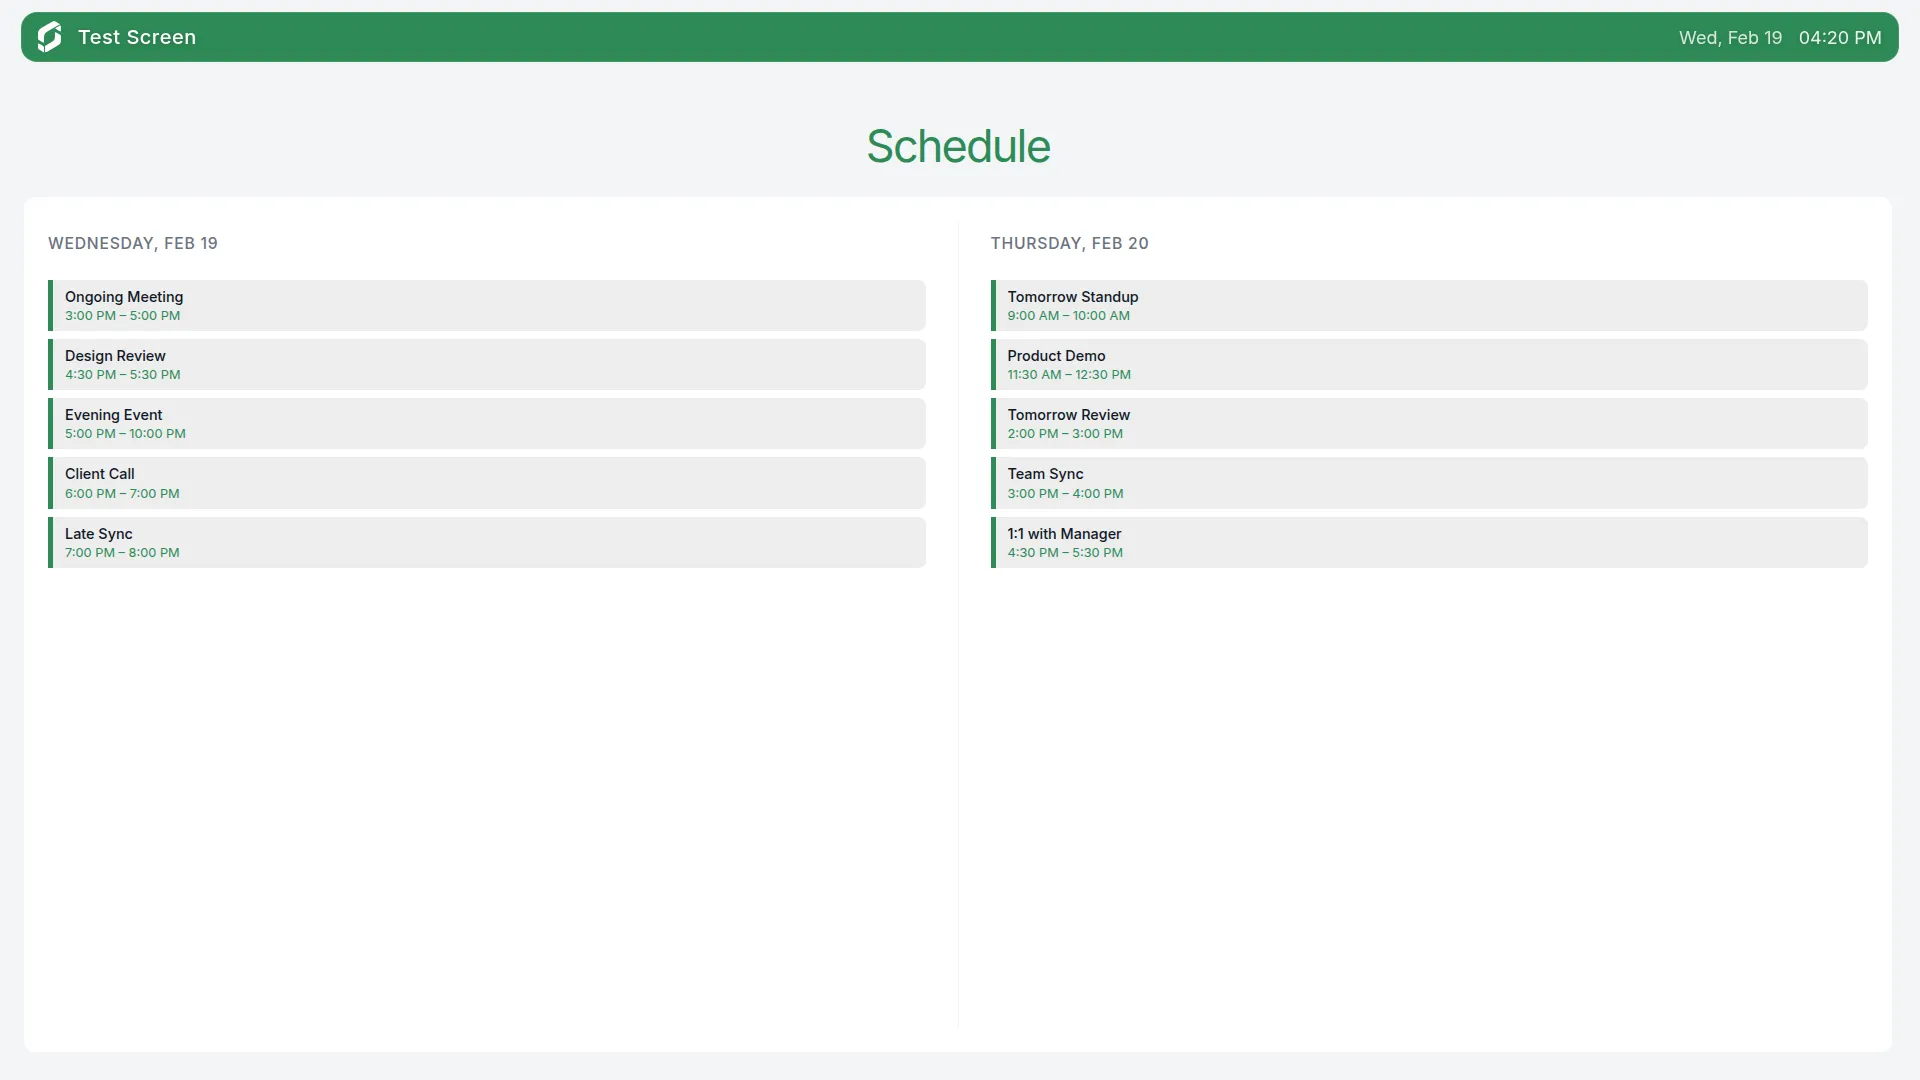
Task: Click the 04:20 PM clock in header
Action: tap(1840, 37)
